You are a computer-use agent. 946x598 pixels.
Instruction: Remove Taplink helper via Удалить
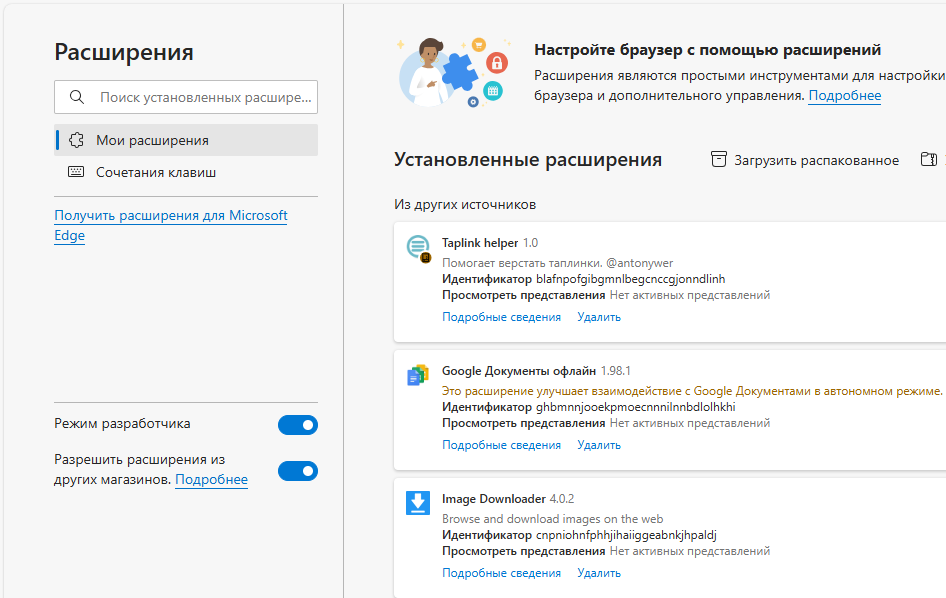(598, 317)
